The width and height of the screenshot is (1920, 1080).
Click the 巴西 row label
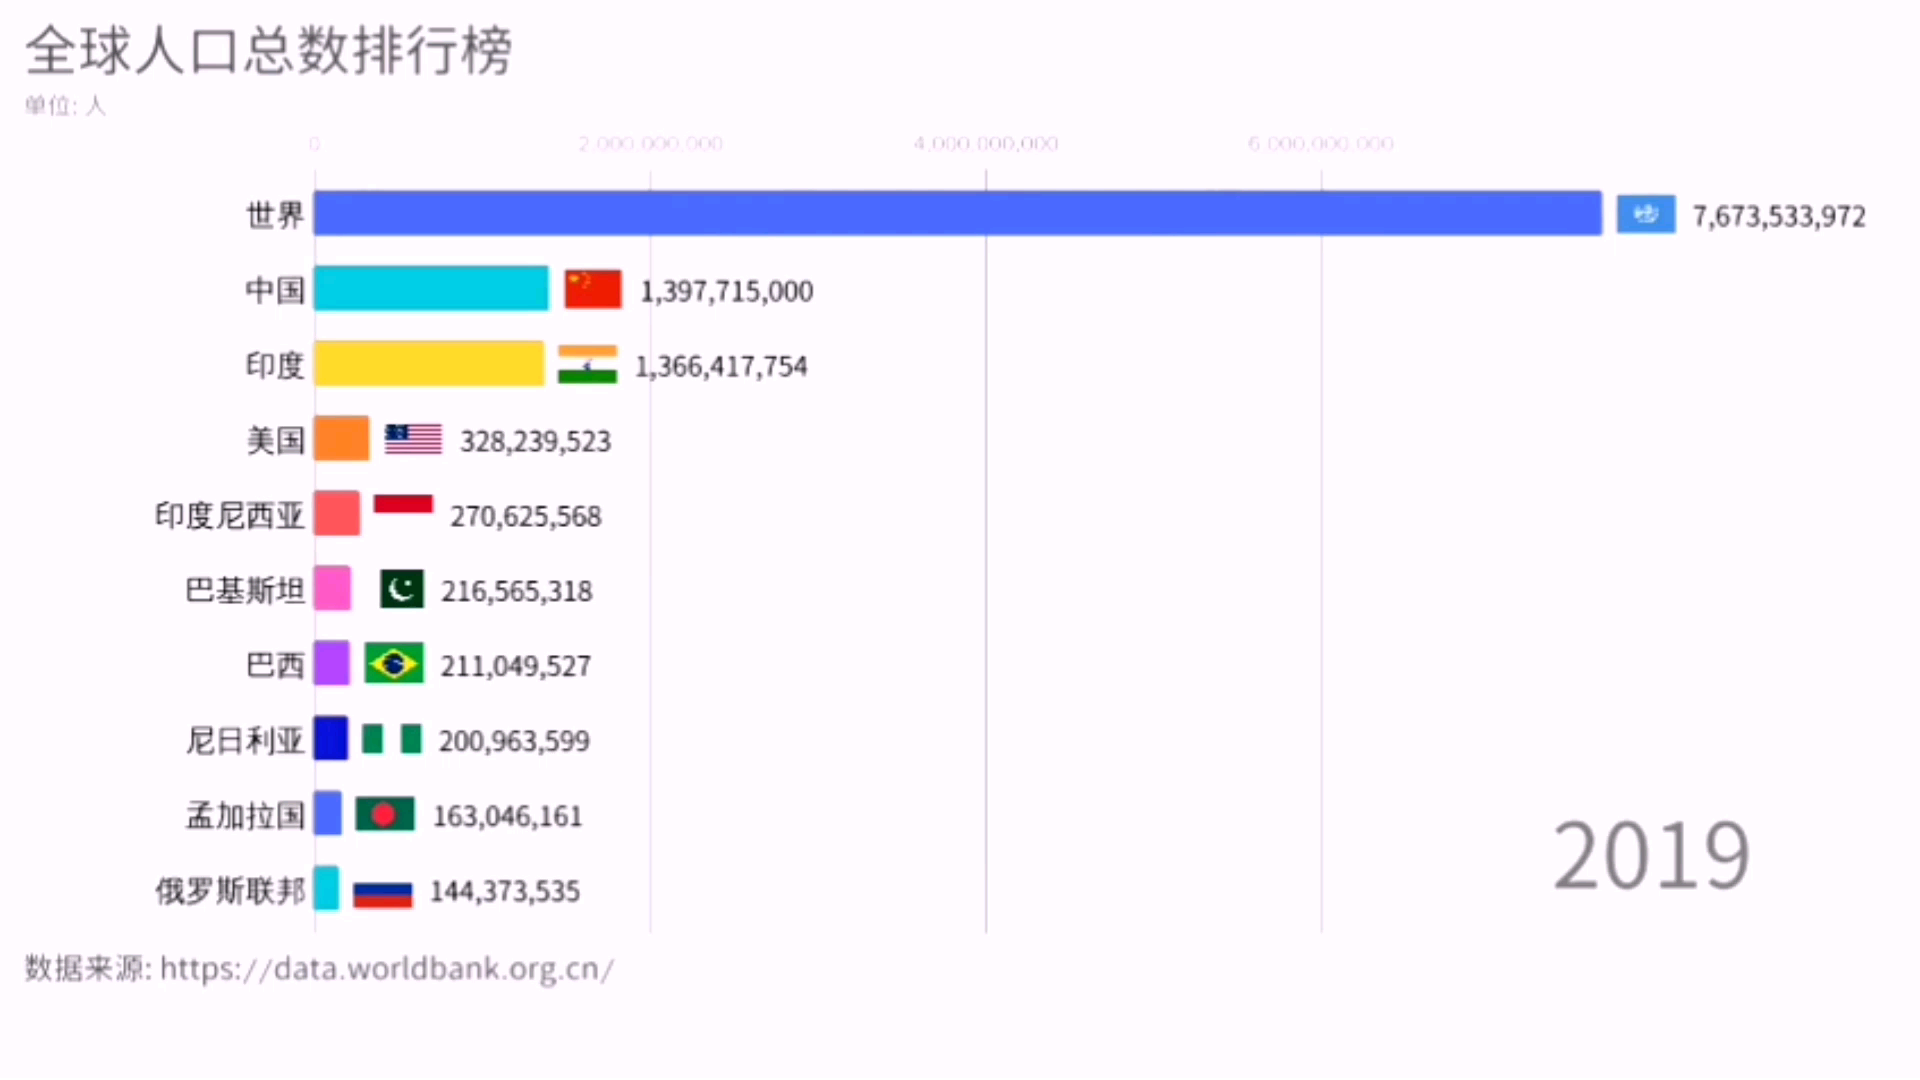[x=275, y=664]
